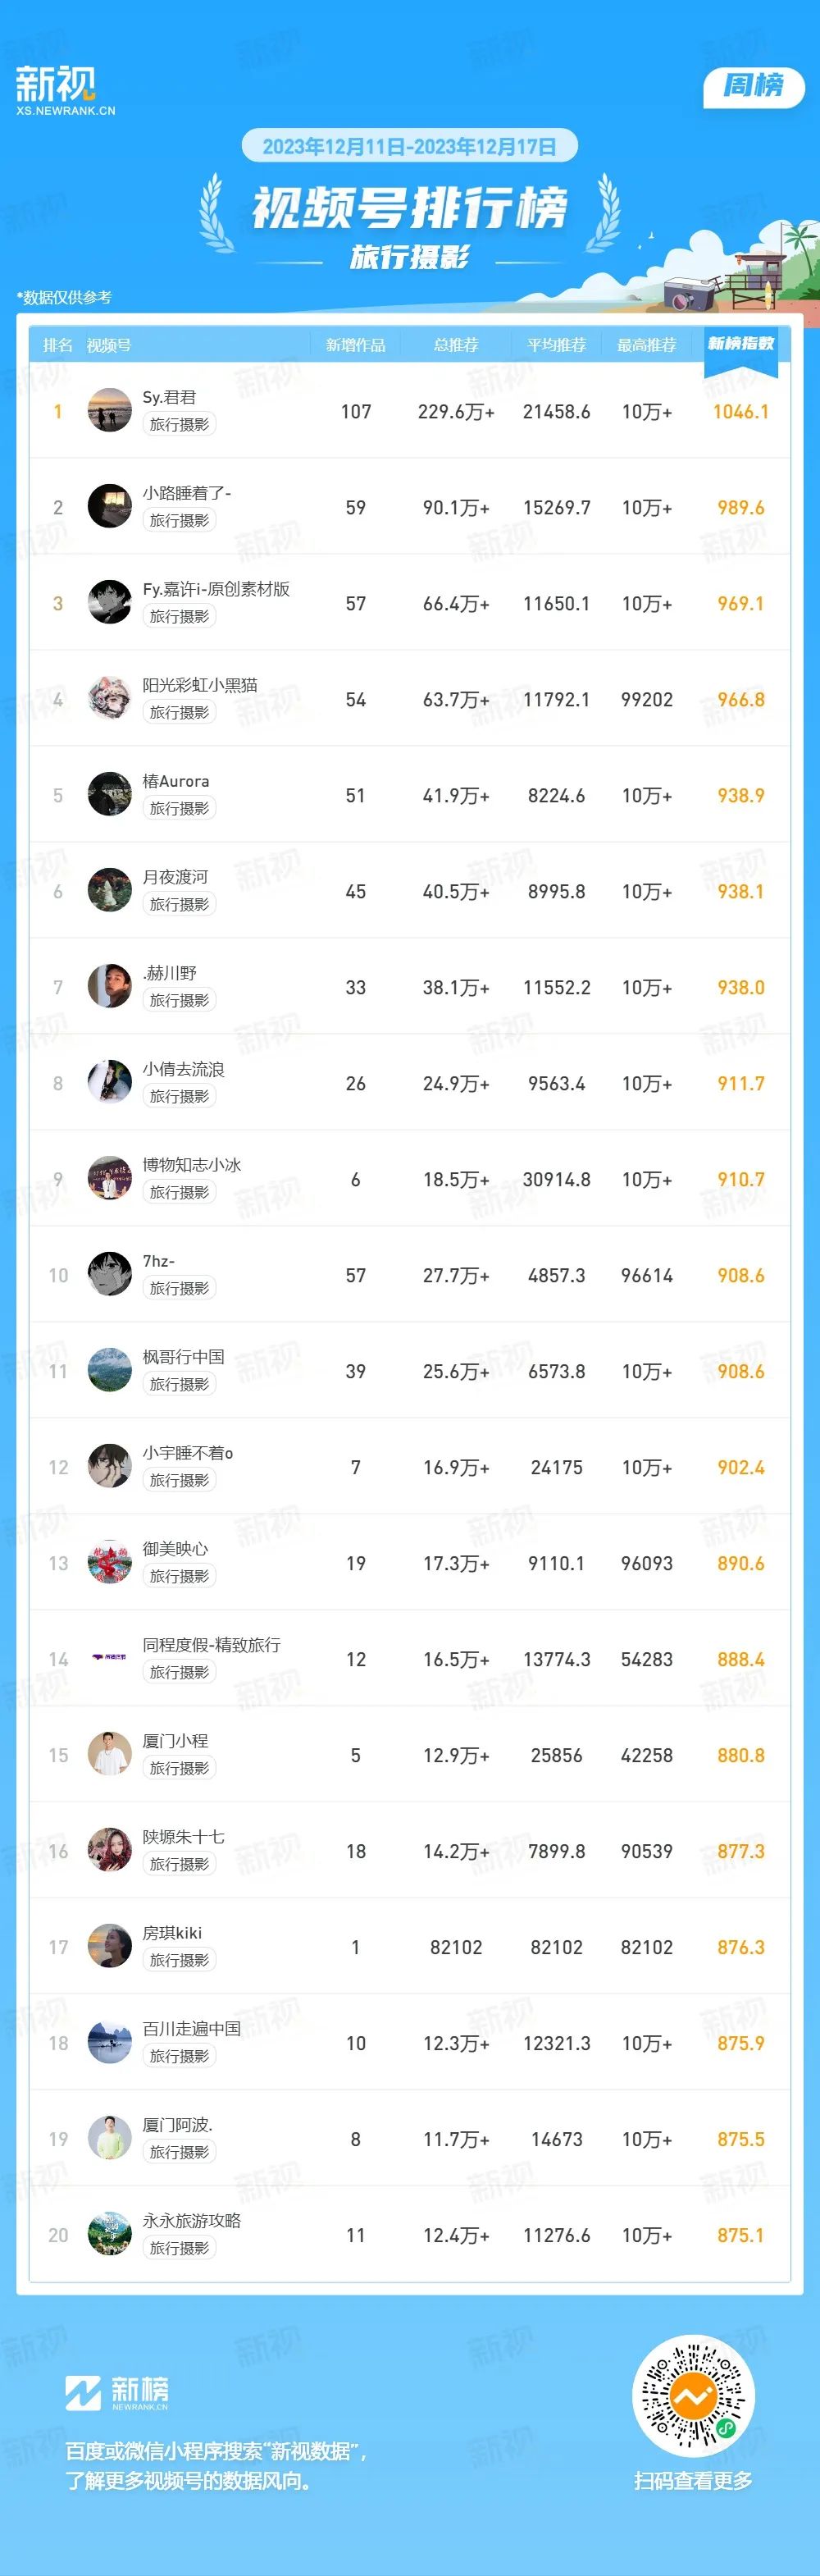Click the 周榜 badge

754,86
